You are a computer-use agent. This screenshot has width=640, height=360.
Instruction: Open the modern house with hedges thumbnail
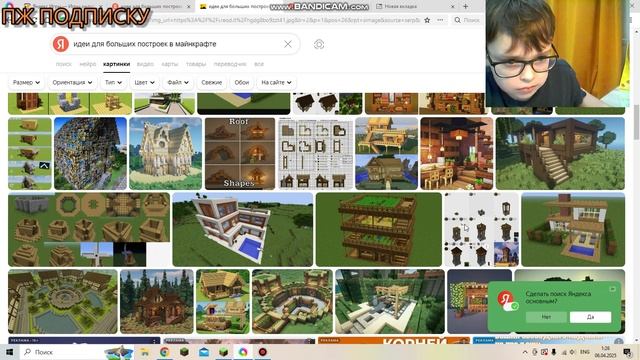[573, 229]
